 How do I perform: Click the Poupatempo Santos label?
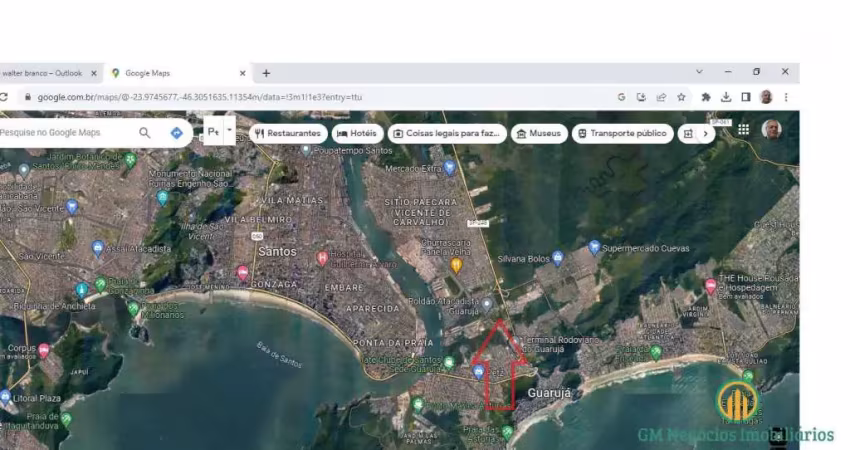coord(353,151)
